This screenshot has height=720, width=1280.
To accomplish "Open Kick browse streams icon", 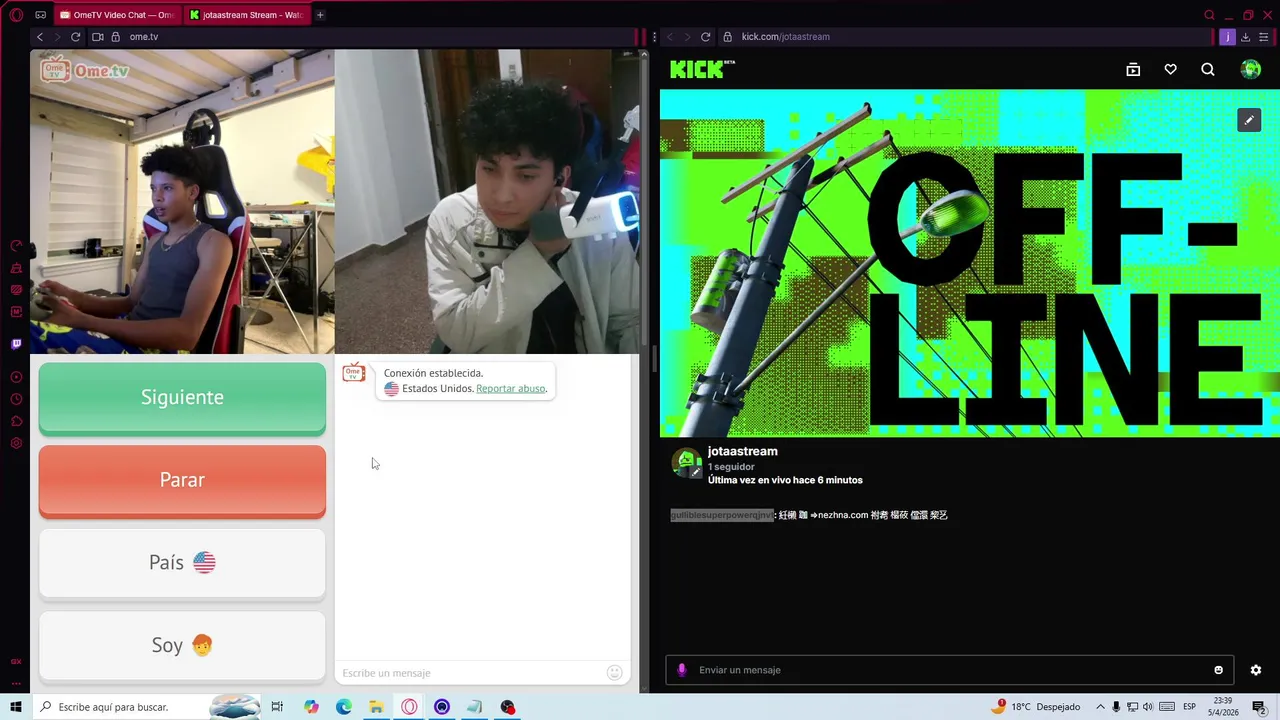I will [1133, 70].
